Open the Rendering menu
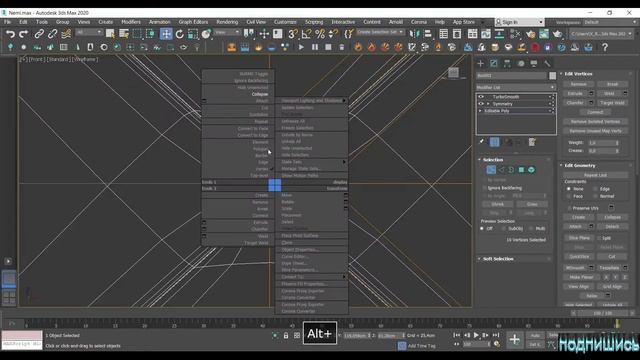 click(x=227, y=22)
